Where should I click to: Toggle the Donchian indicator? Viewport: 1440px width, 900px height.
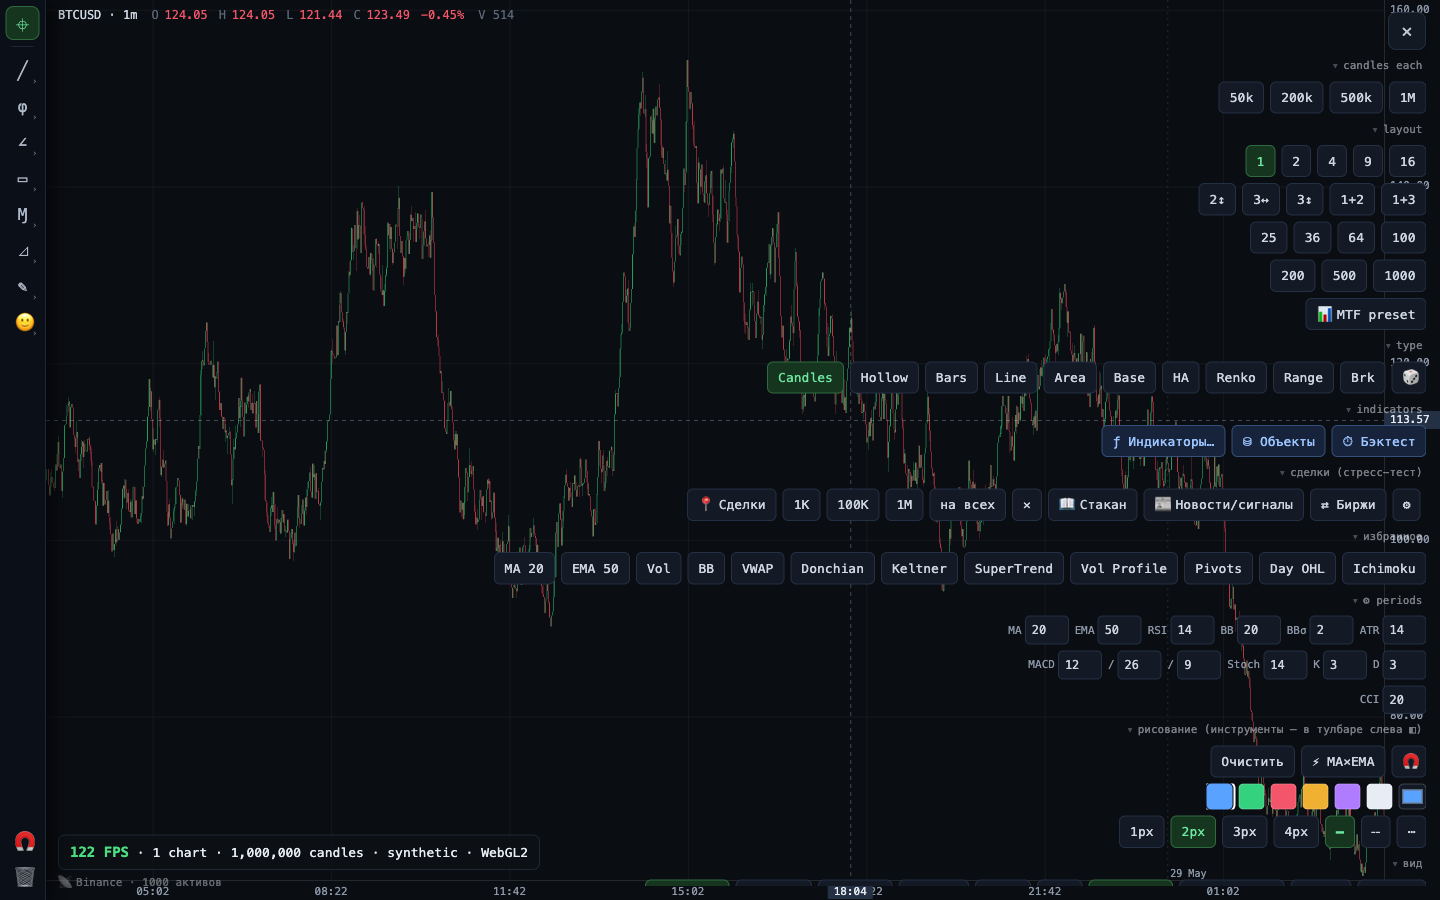[832, 568]
